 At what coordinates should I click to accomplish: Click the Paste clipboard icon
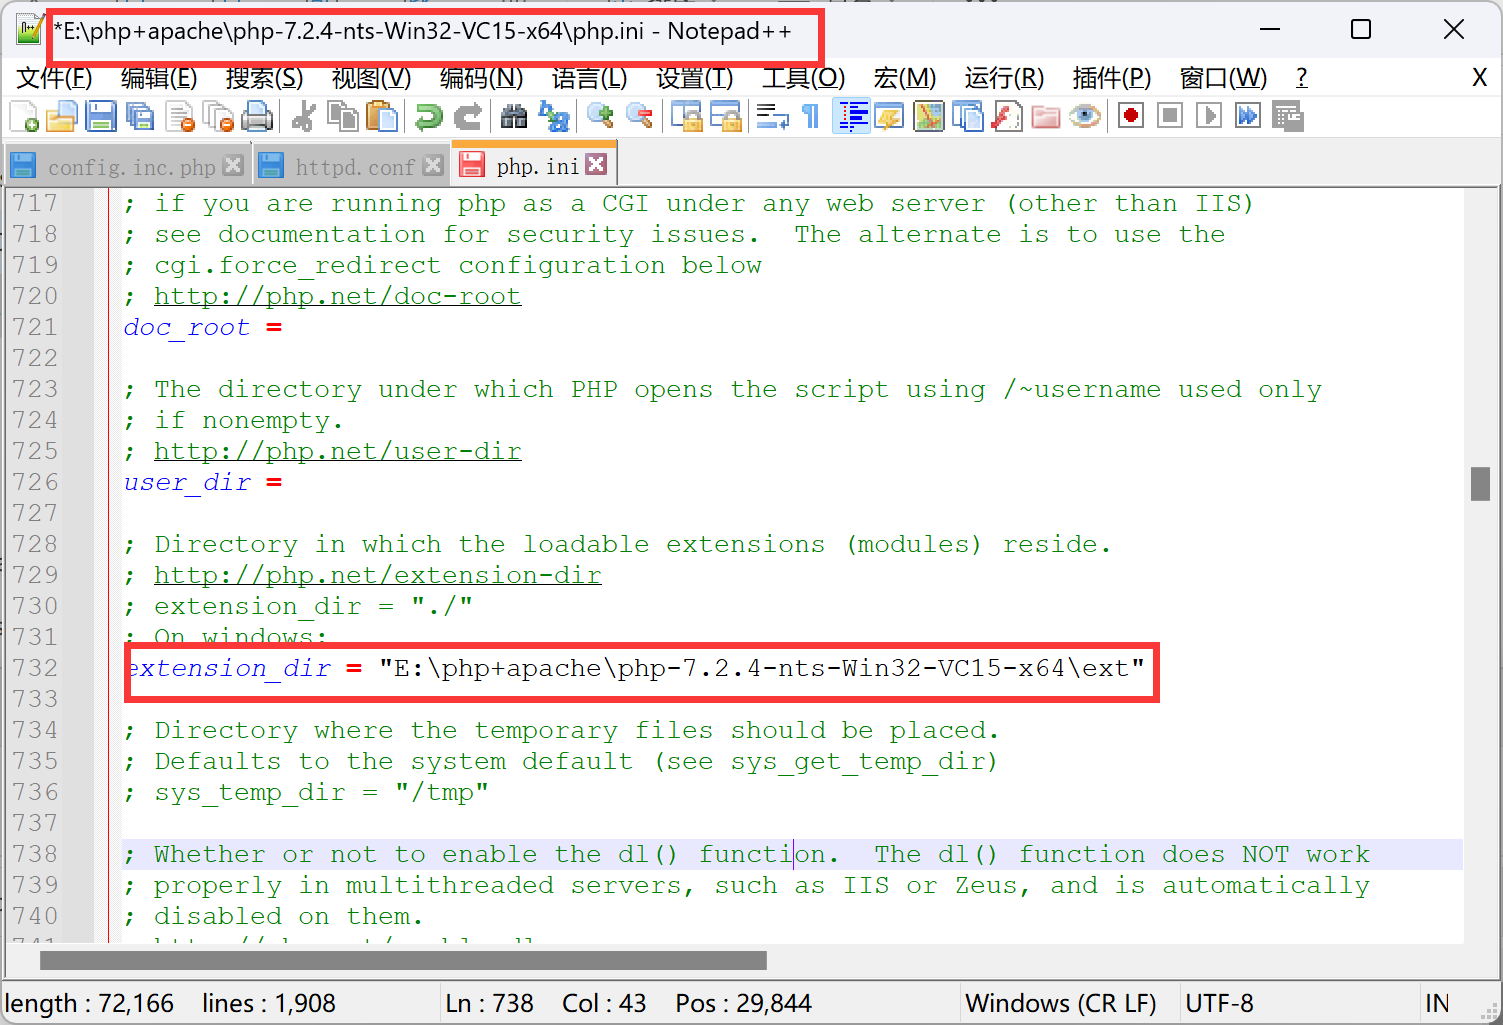382,117
